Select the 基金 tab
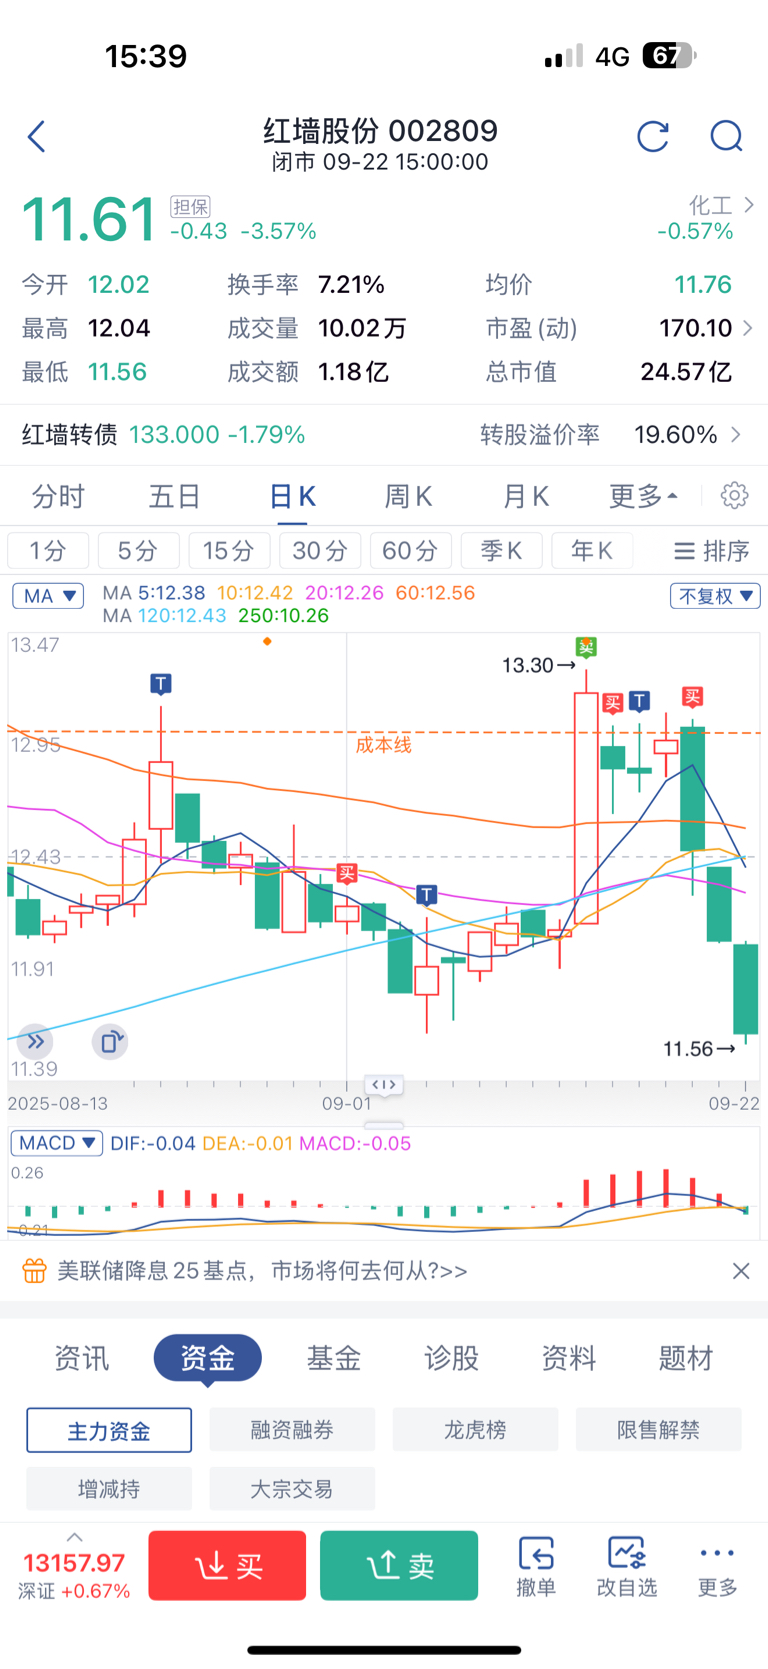This screenshot has height=1669, width=768. (x=333, y=1358)
